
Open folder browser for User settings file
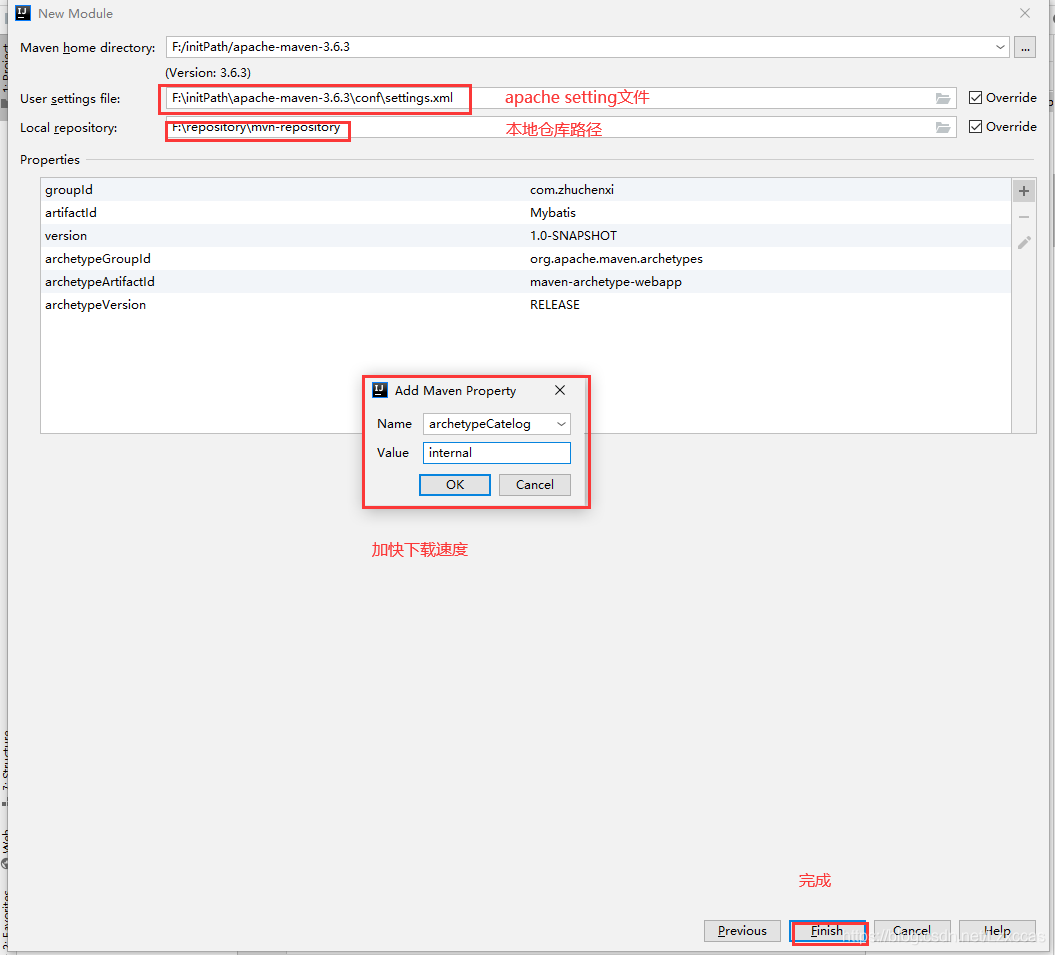(943, 98)
